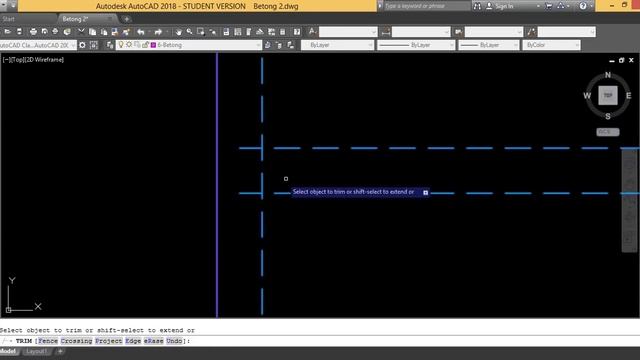Open Layer Properties Manager icon
This screenshot has width=640, height=360.
pyautogui.click(x=110, y=45)
